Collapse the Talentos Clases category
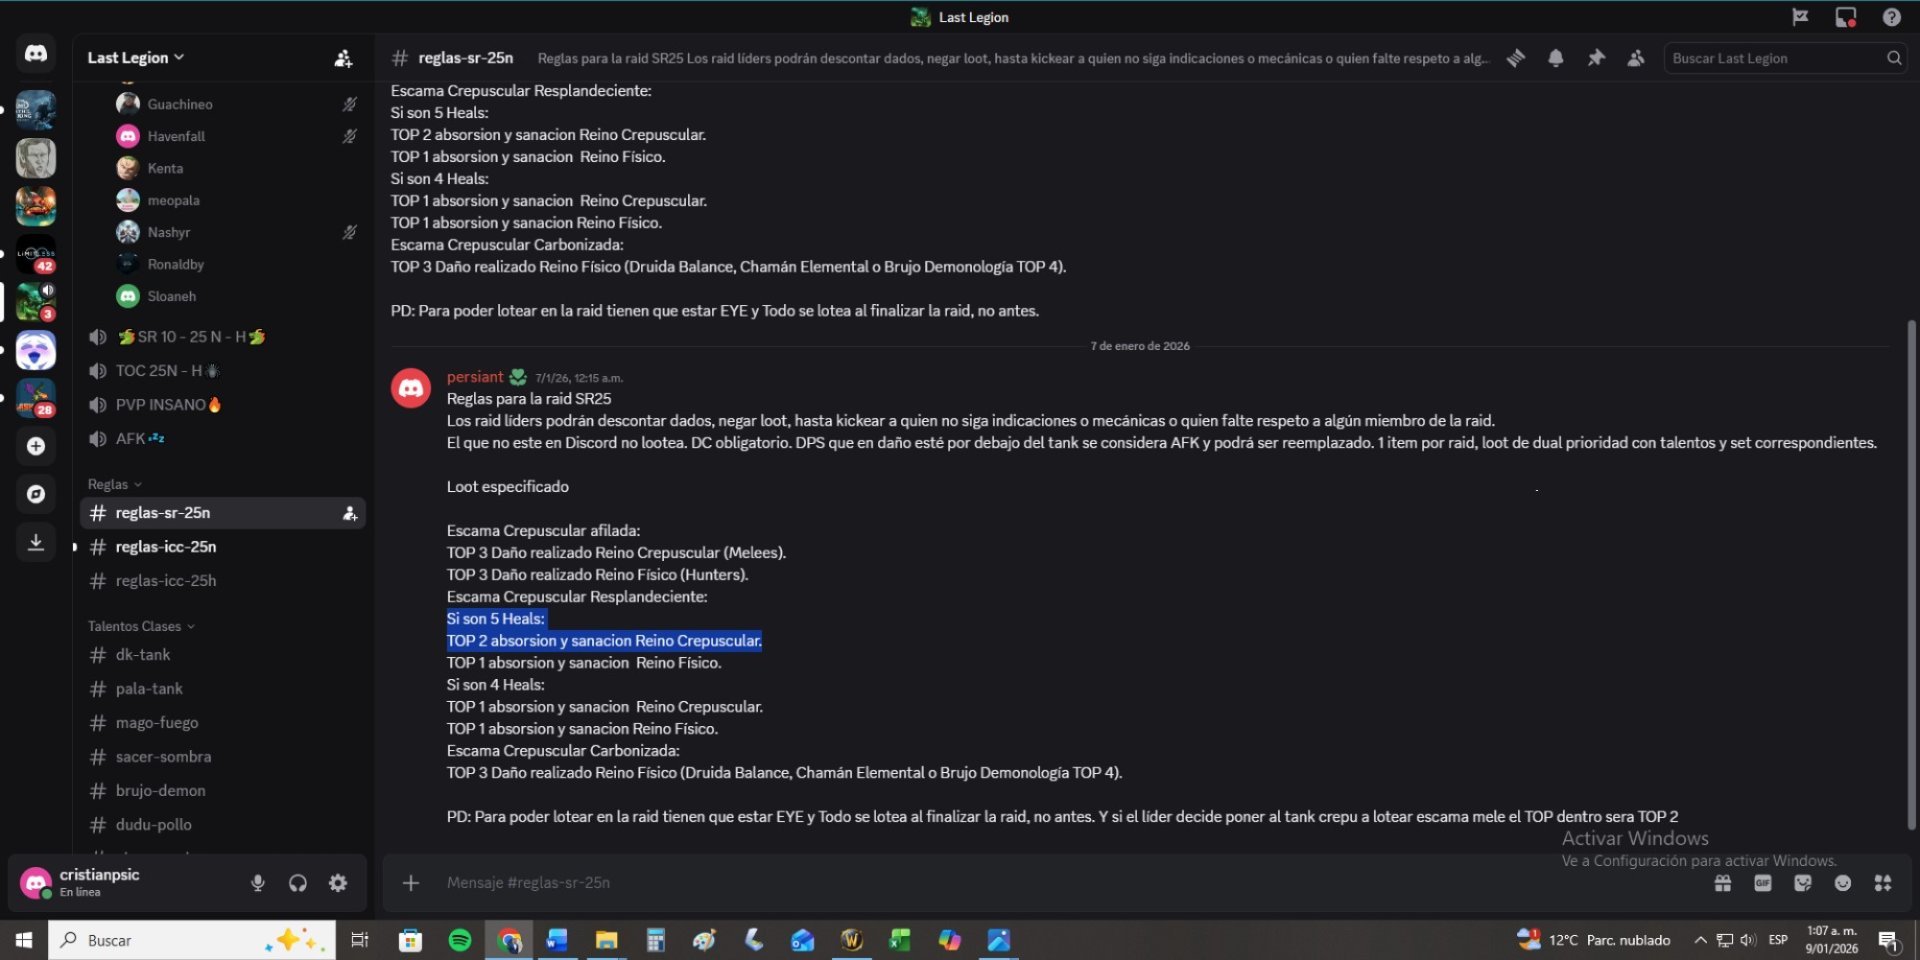This screenshot has width=1920, height=960. tap(140, 627)
